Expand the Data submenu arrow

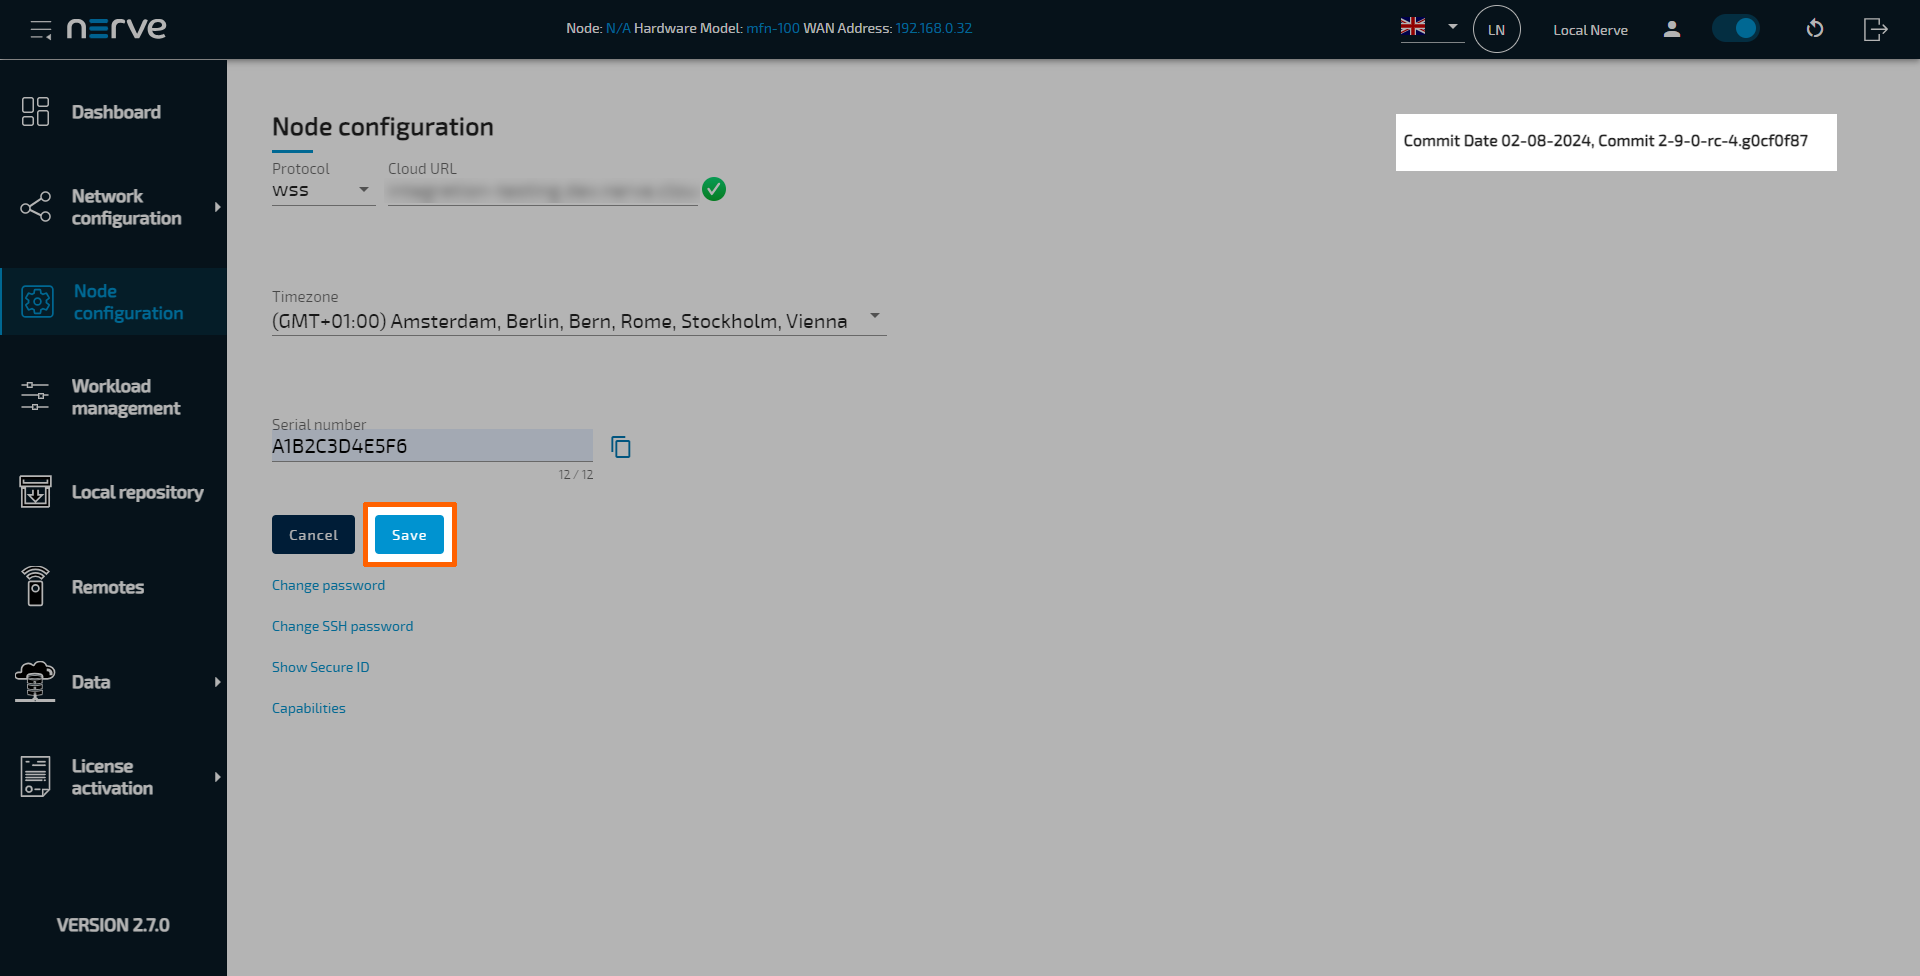point(217,682)
